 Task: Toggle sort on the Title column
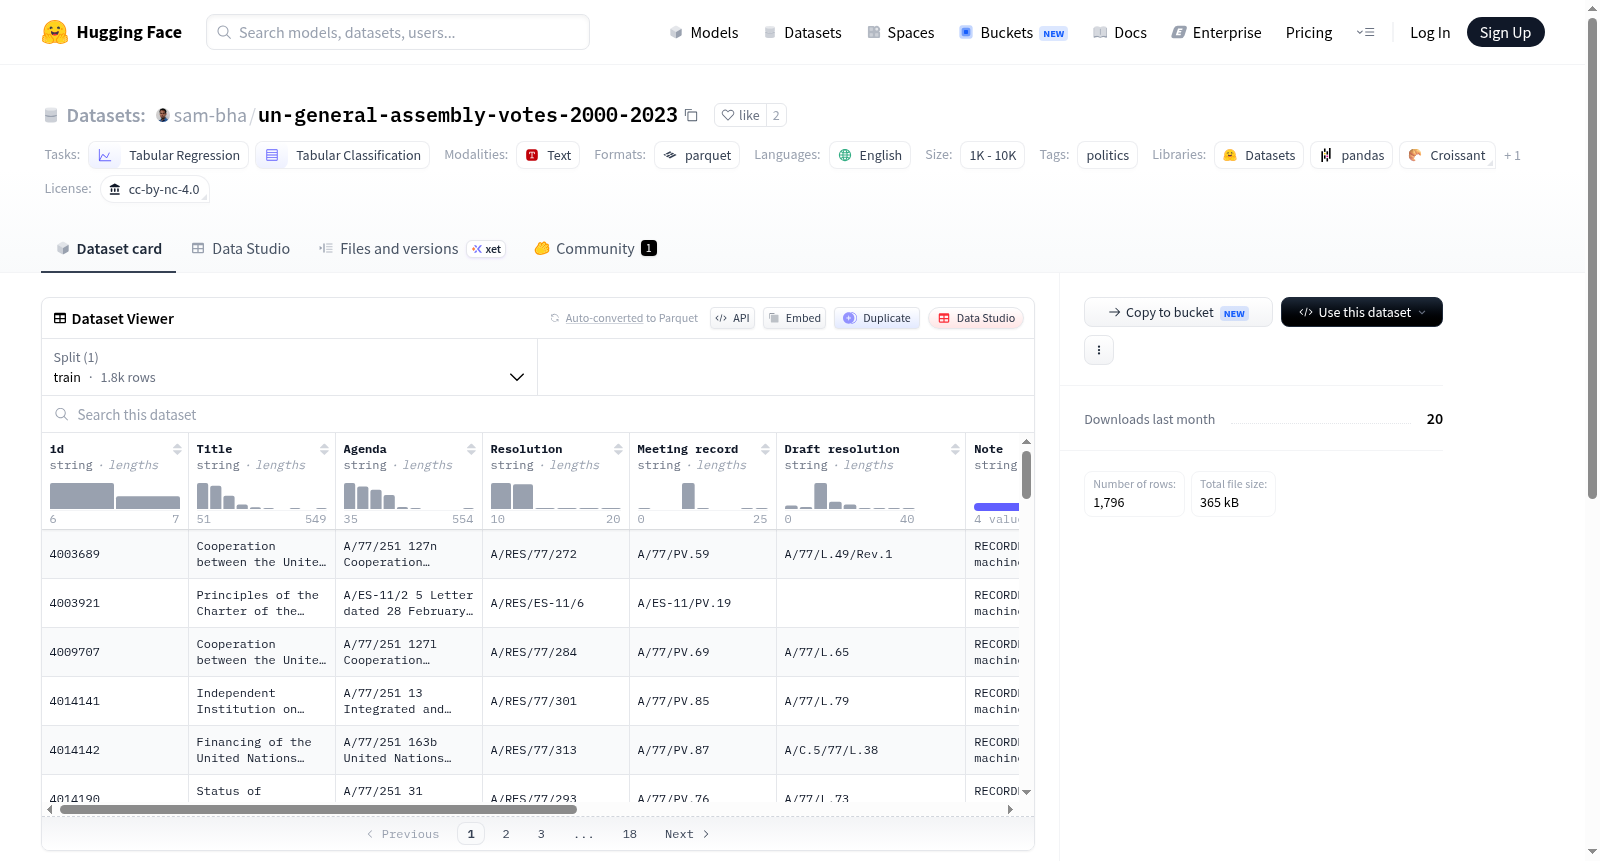[324, 449]
